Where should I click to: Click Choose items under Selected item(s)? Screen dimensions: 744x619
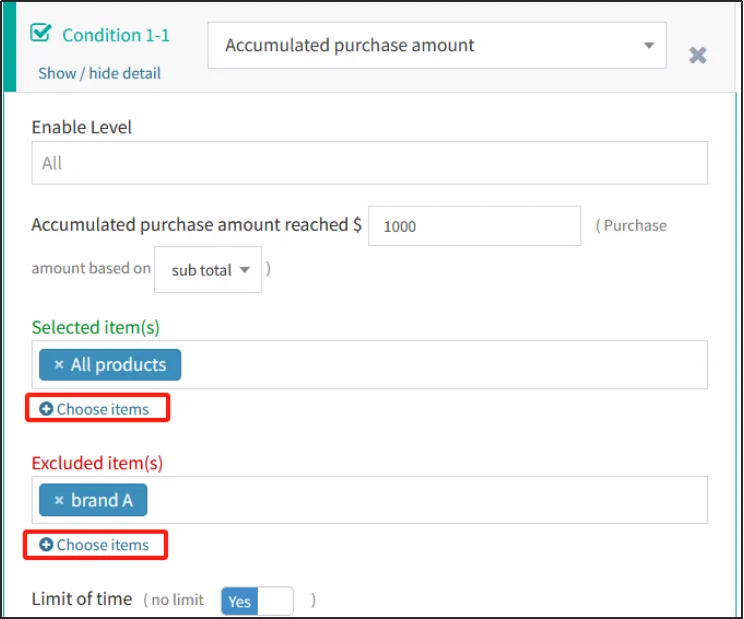tap(102, 409)
